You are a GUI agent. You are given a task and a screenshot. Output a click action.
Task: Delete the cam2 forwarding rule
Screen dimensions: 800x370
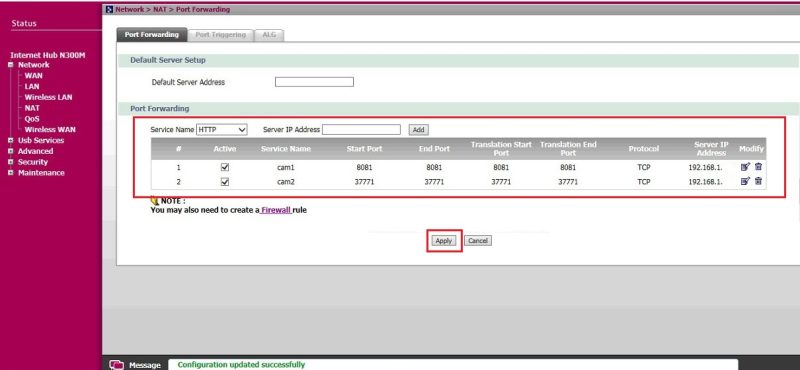pos(758,181)
